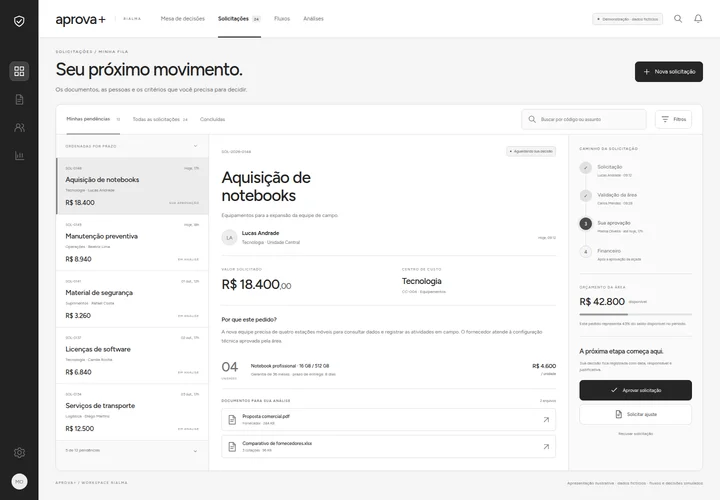
Task: Click the LA avatar of Lucas Andrade
Action: tap(229, 237)
